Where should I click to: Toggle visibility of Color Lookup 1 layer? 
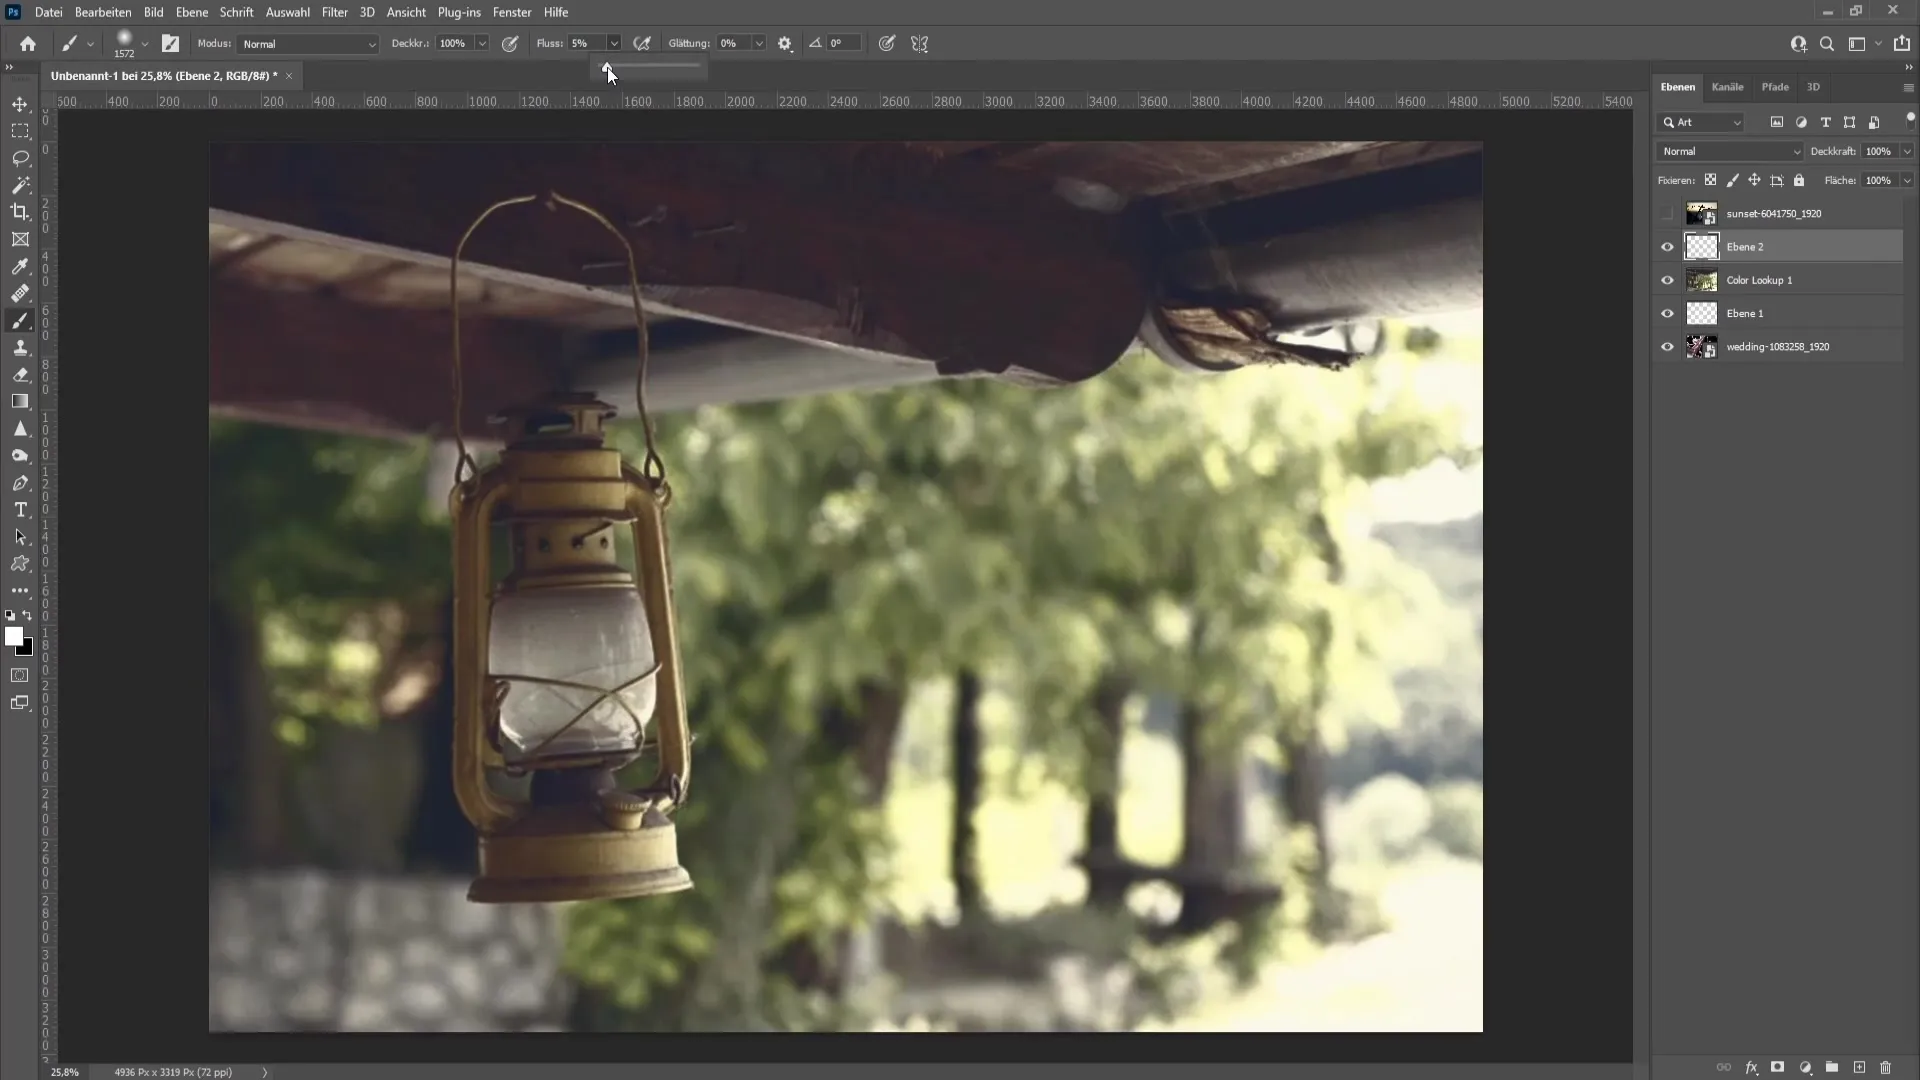tap(1667, 280)
